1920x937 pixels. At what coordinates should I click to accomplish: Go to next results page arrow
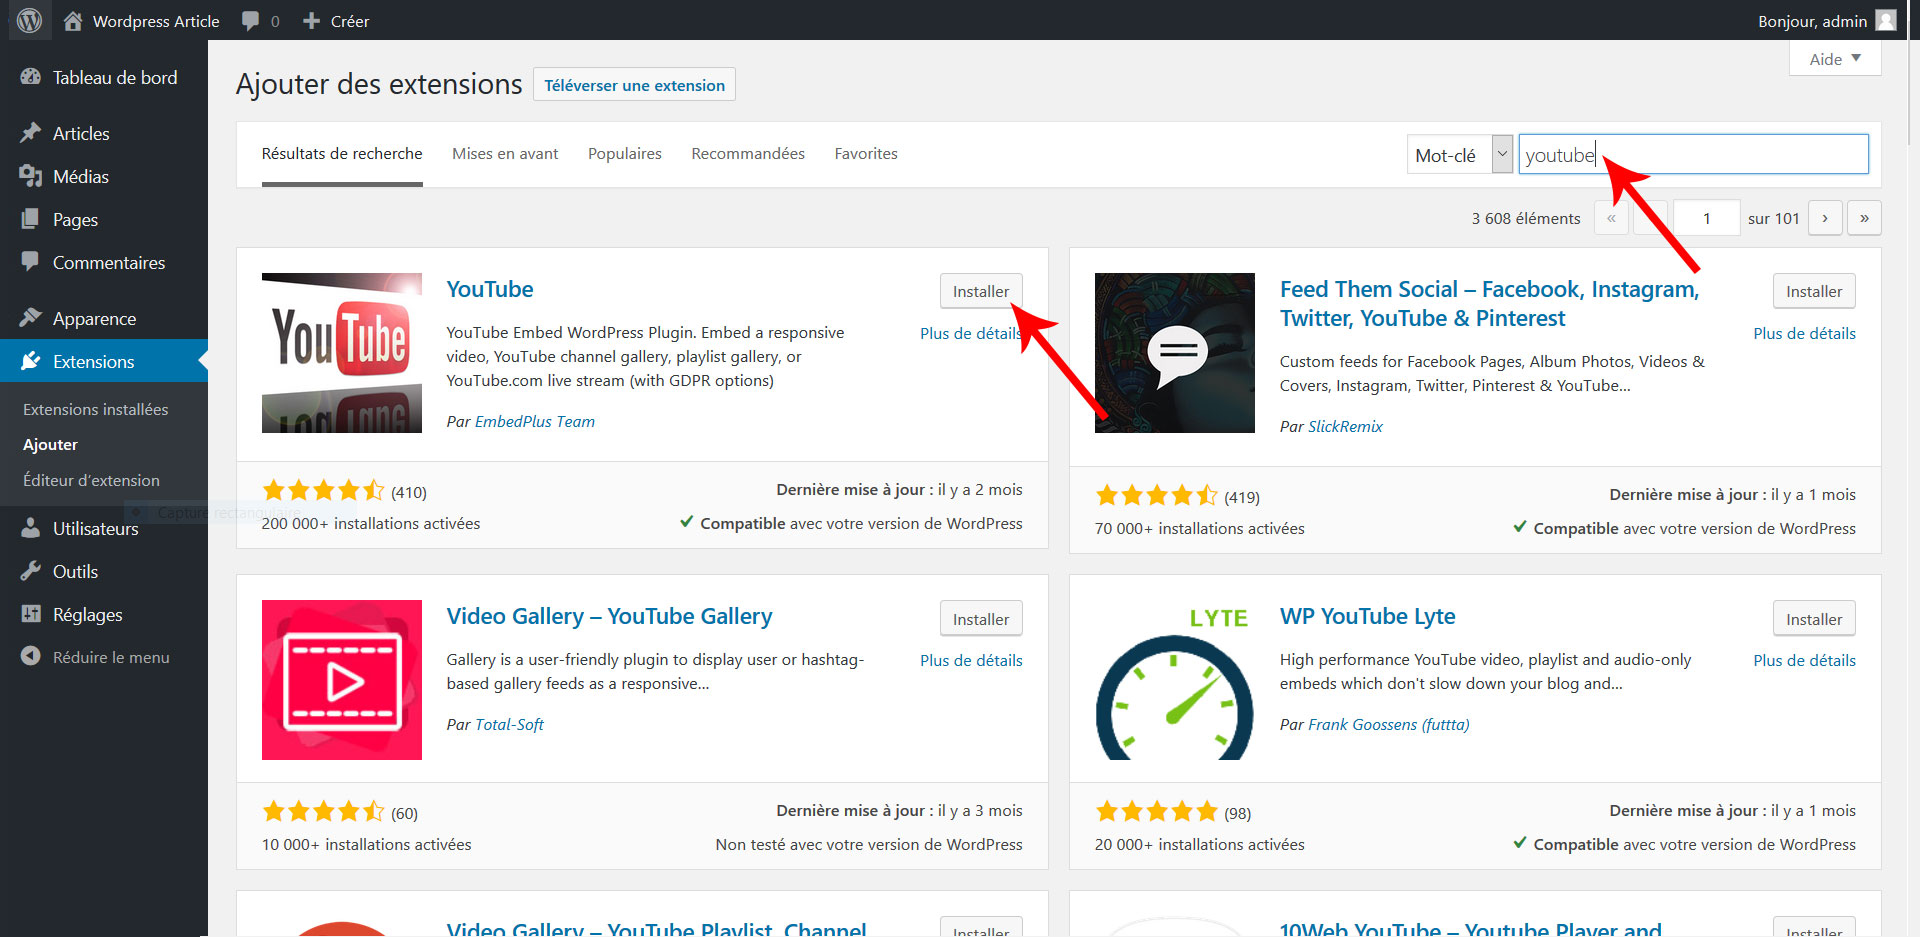click(1825, 218)
